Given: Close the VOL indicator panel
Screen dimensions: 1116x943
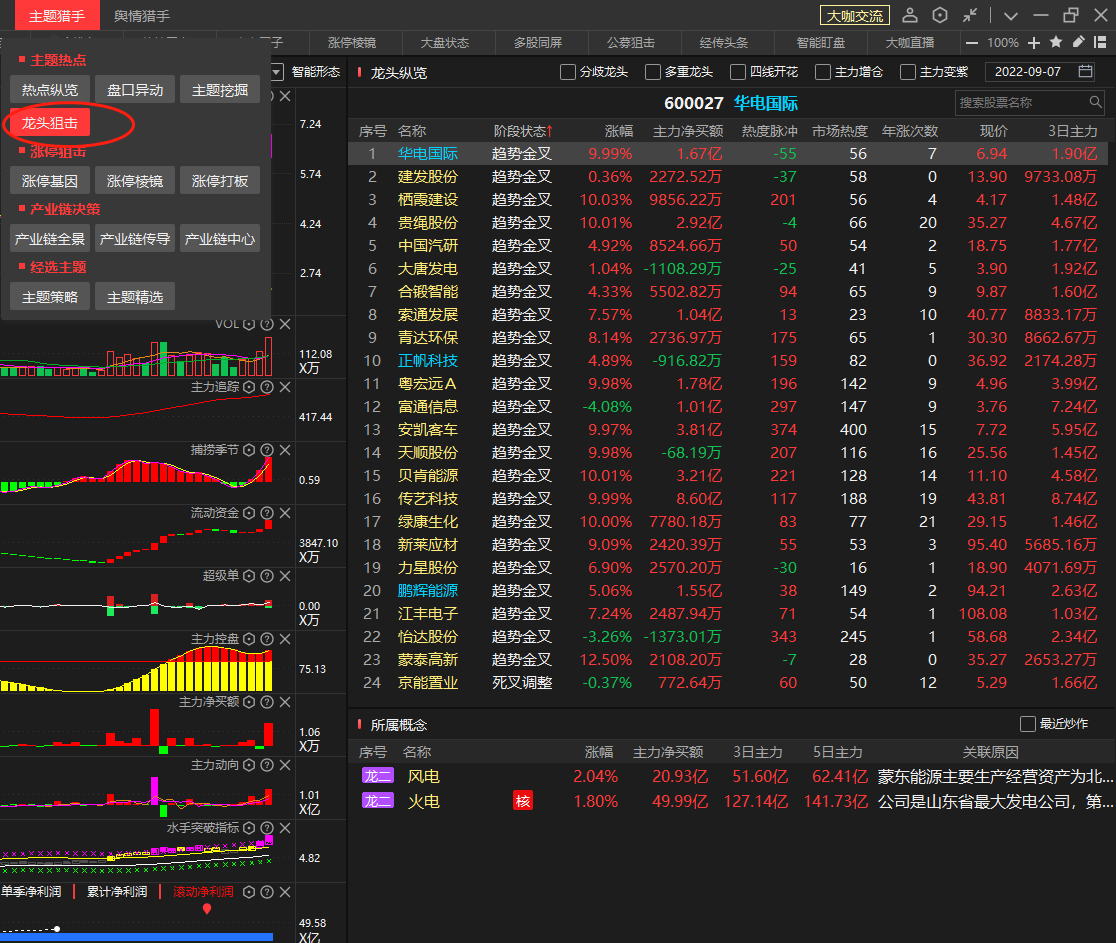Looking at the screenshot, I should point(285,325).
